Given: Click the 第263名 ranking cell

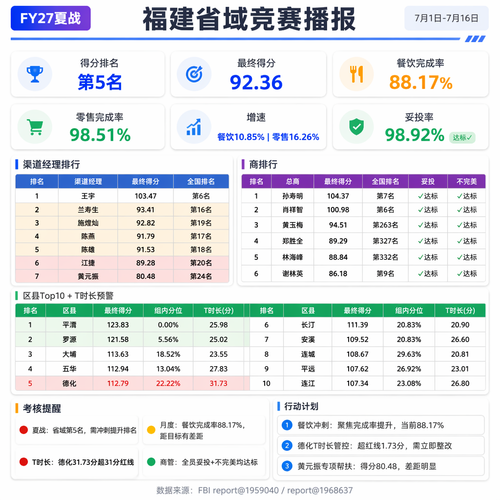Looking at the screenshot, I should (x=385, y=225).
